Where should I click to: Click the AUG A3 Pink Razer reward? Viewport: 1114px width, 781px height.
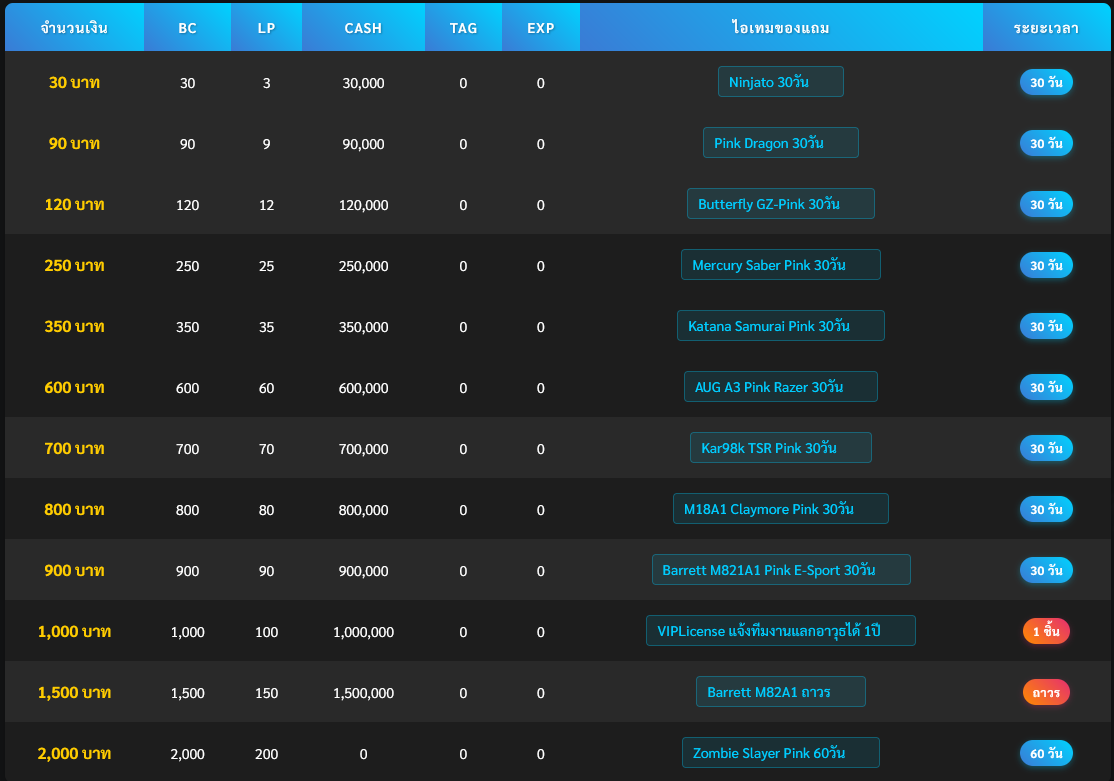click(781, 386)
